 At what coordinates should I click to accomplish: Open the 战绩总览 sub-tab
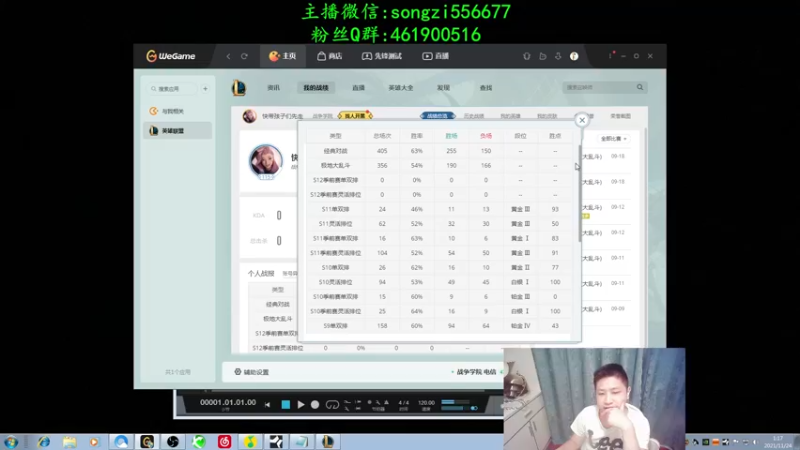click(x=437, y=116)
